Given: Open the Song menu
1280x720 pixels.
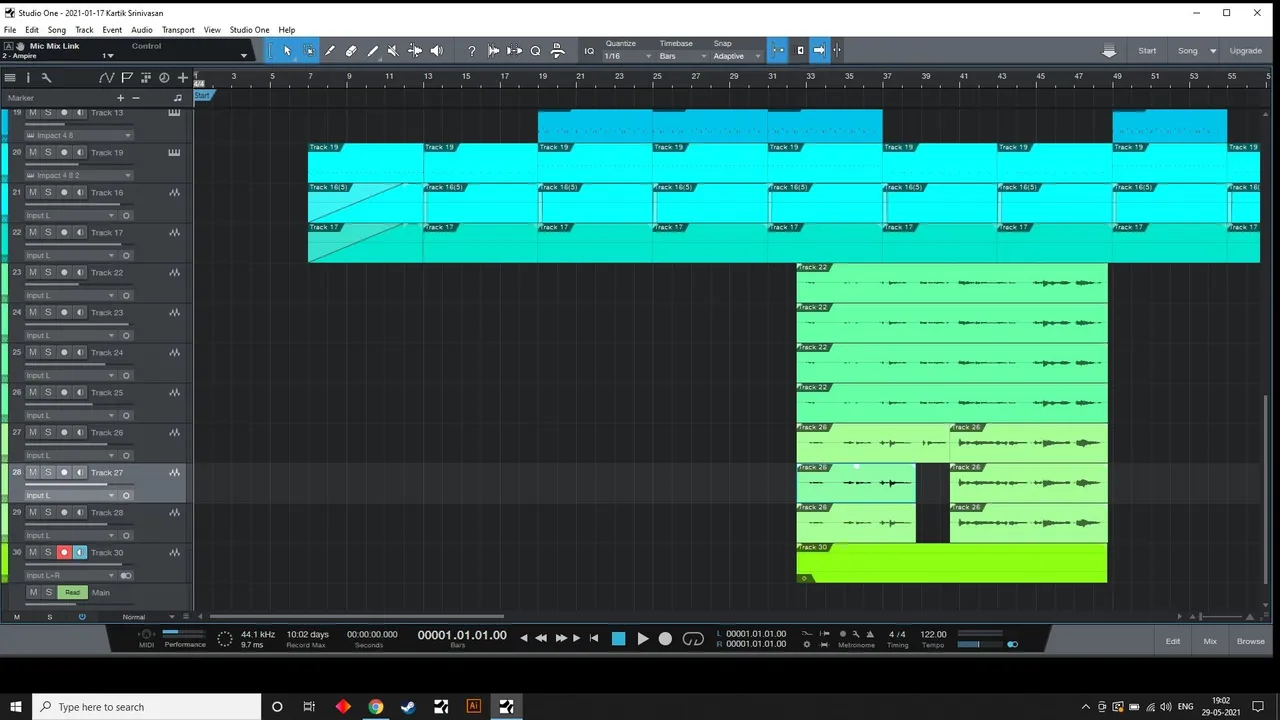Looking at the screenshot, I should [x=57, y=30].
